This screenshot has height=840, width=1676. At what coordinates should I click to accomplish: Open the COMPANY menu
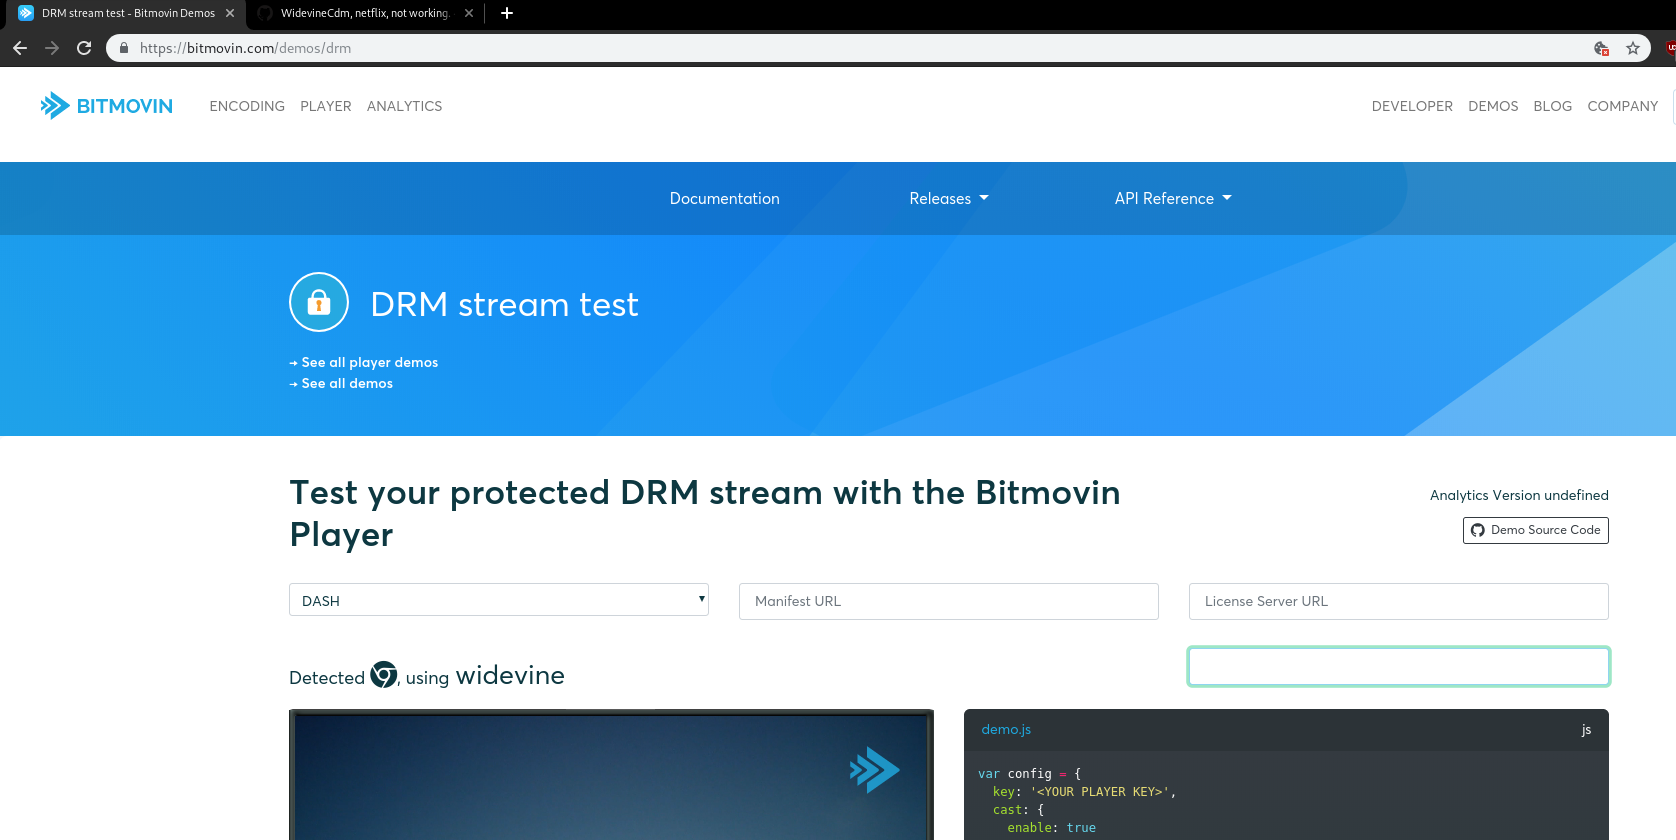click(x=1622, y=106)
